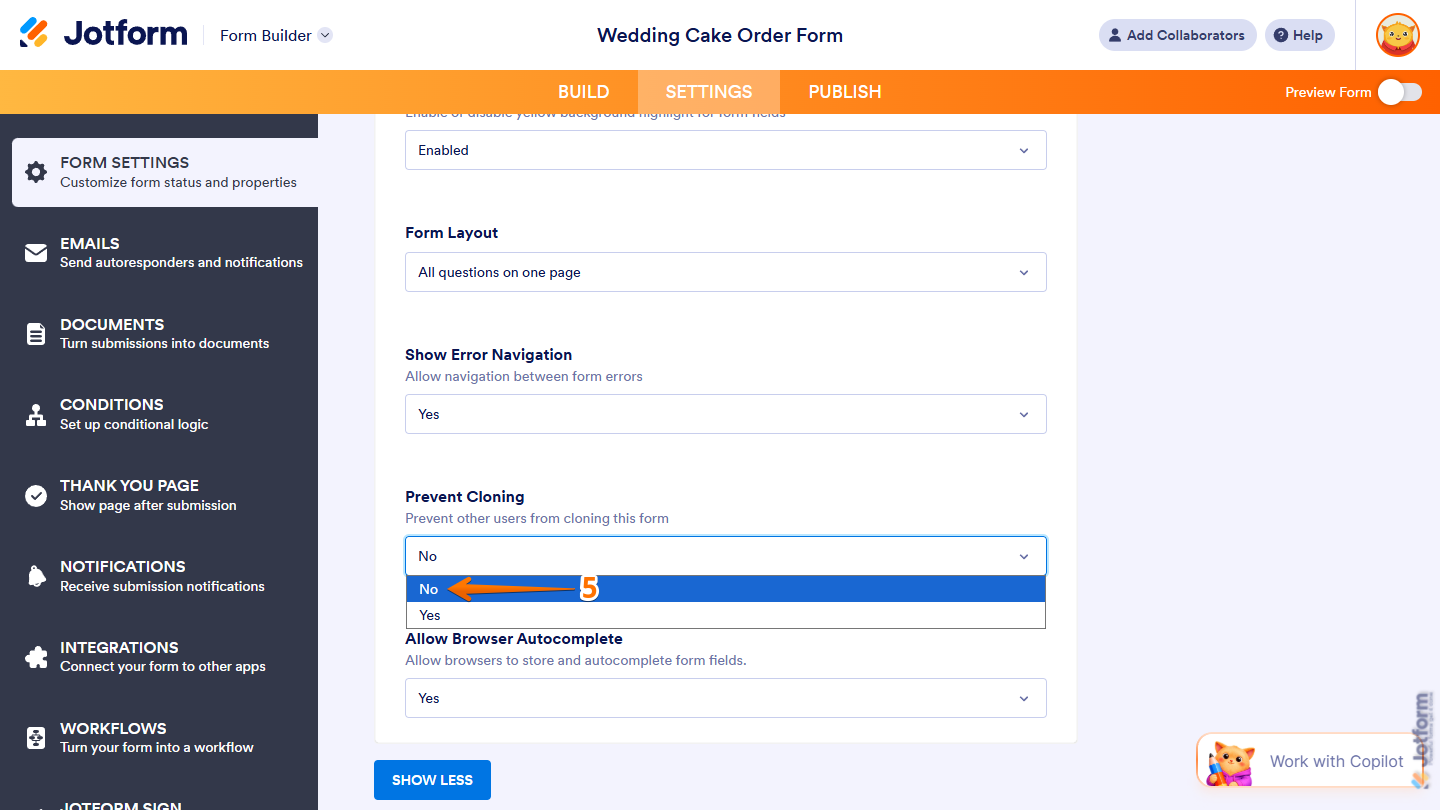The height and width of the screenshot is (810, 1440).
Task: Open Thank You Page checkmark icon
Action: pyautogui.click(x=36, y=494)
